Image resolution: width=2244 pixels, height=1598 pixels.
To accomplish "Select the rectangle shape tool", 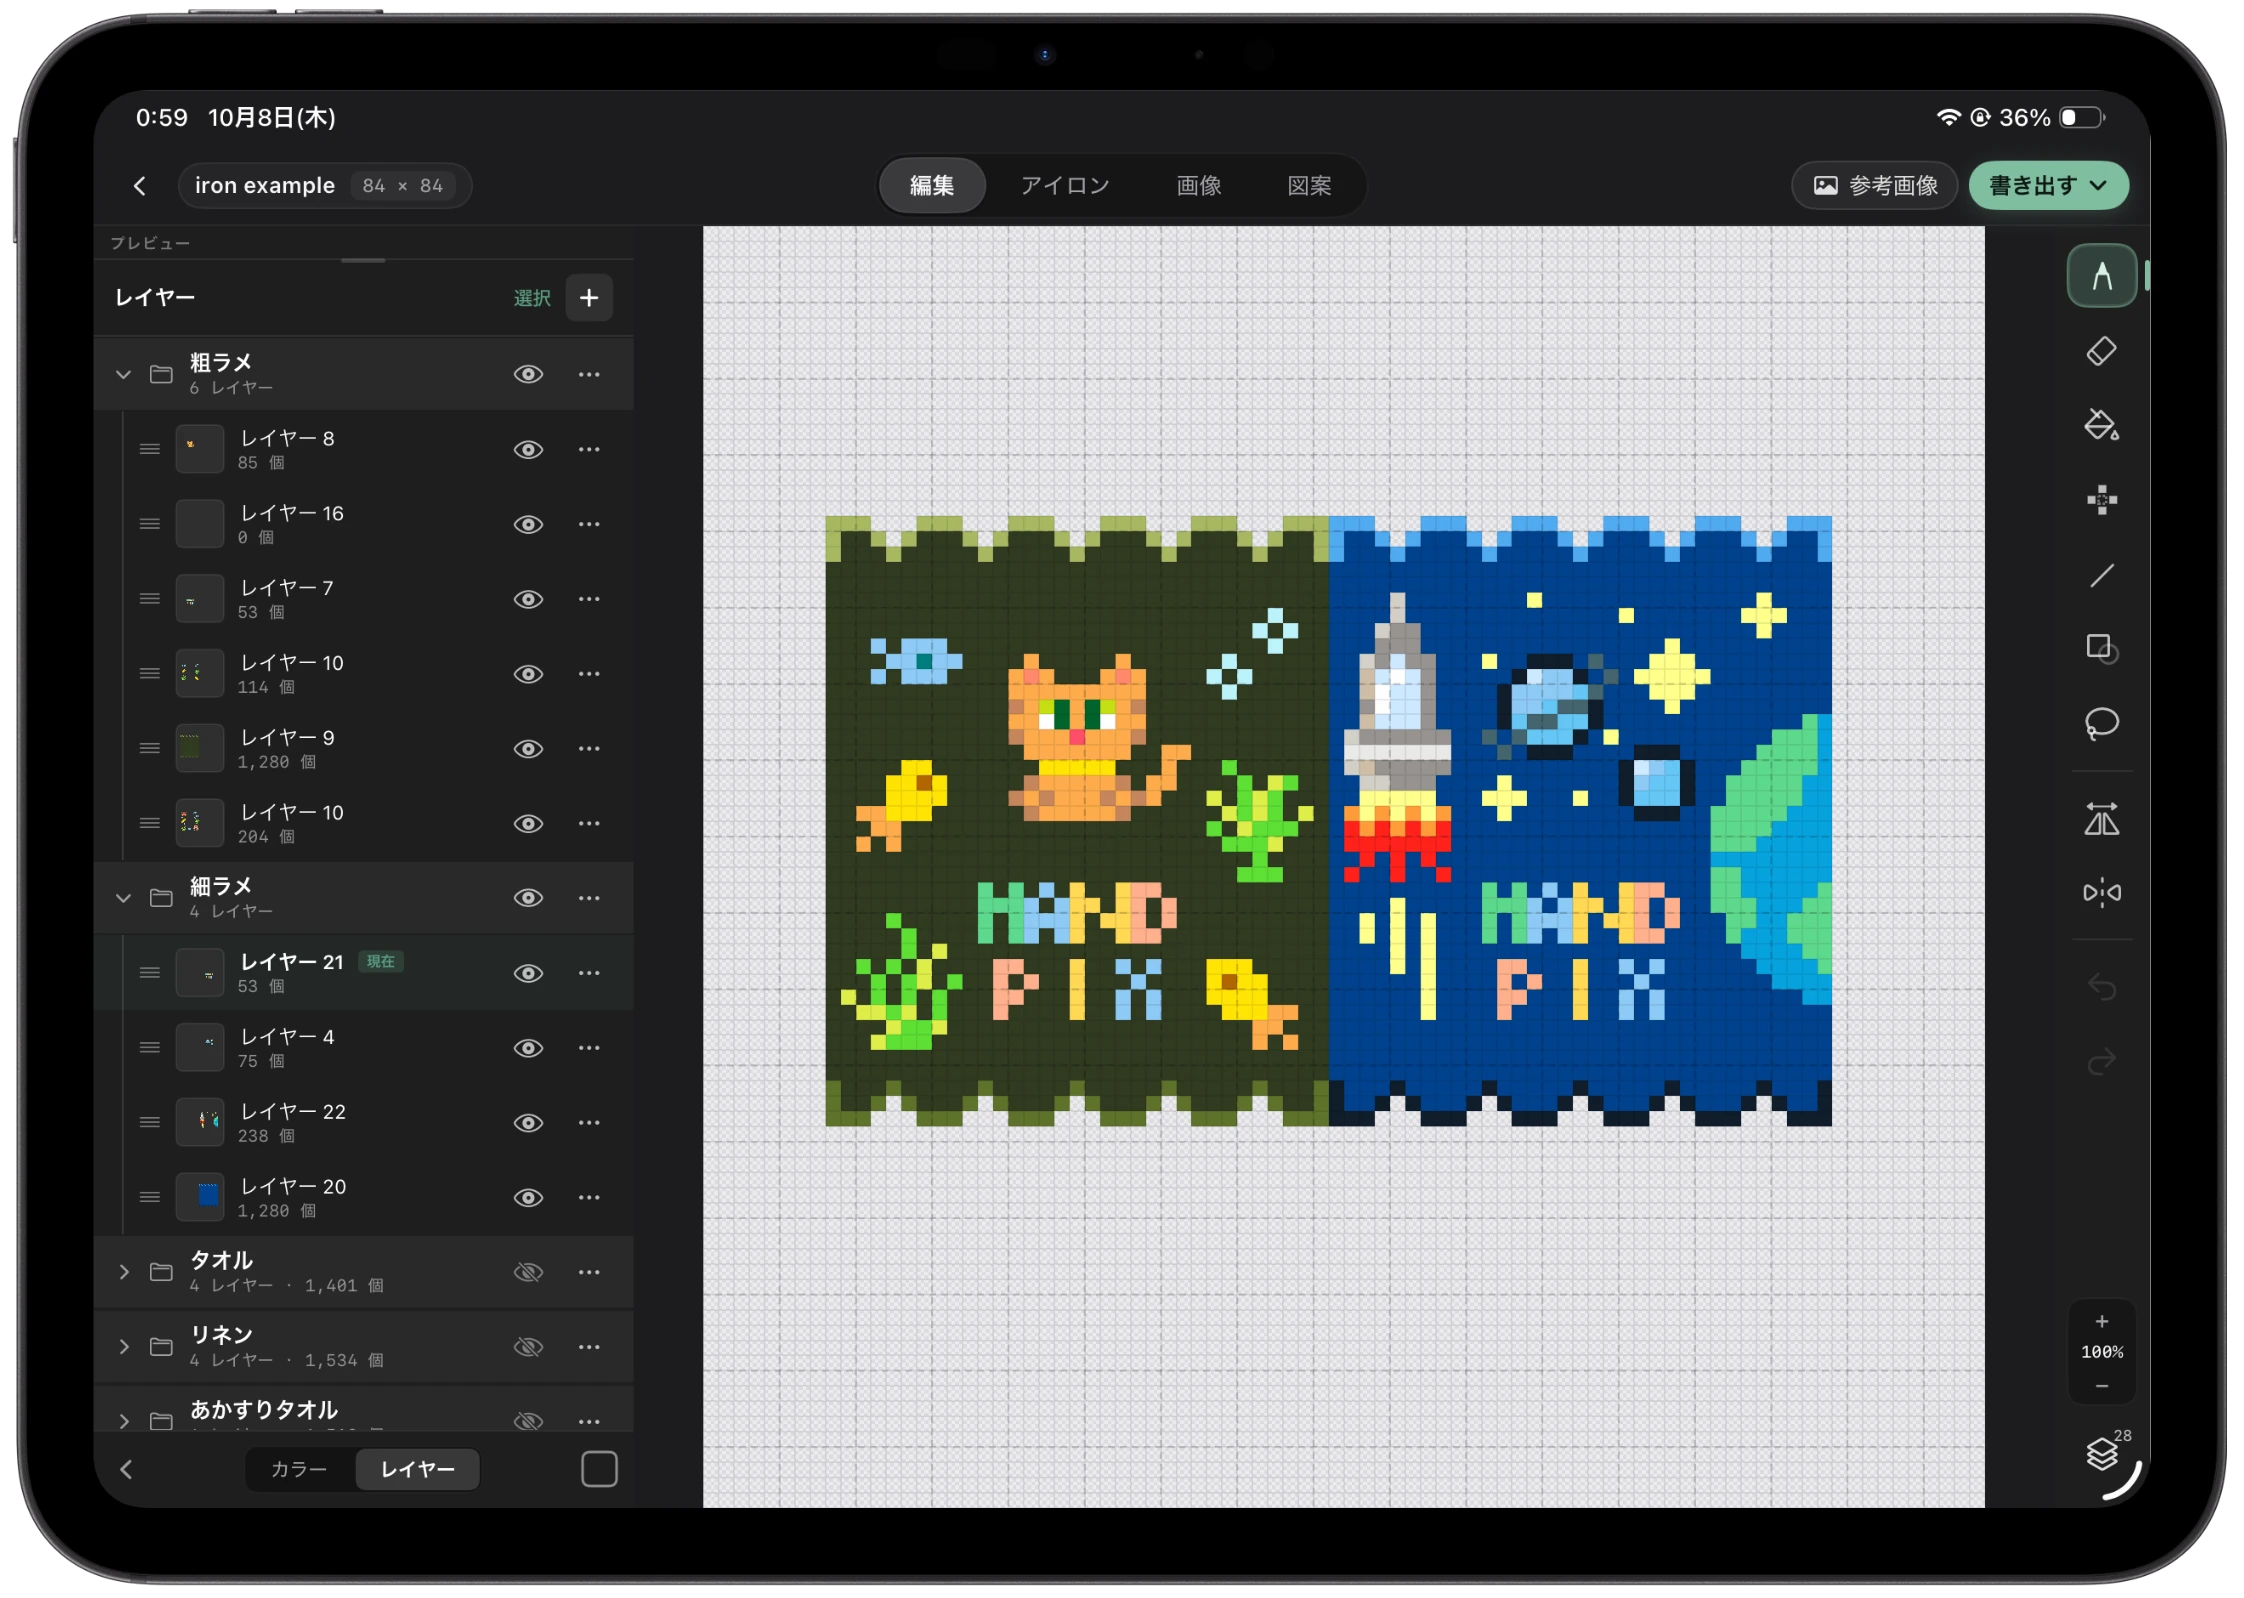I will click(2101, 649).
